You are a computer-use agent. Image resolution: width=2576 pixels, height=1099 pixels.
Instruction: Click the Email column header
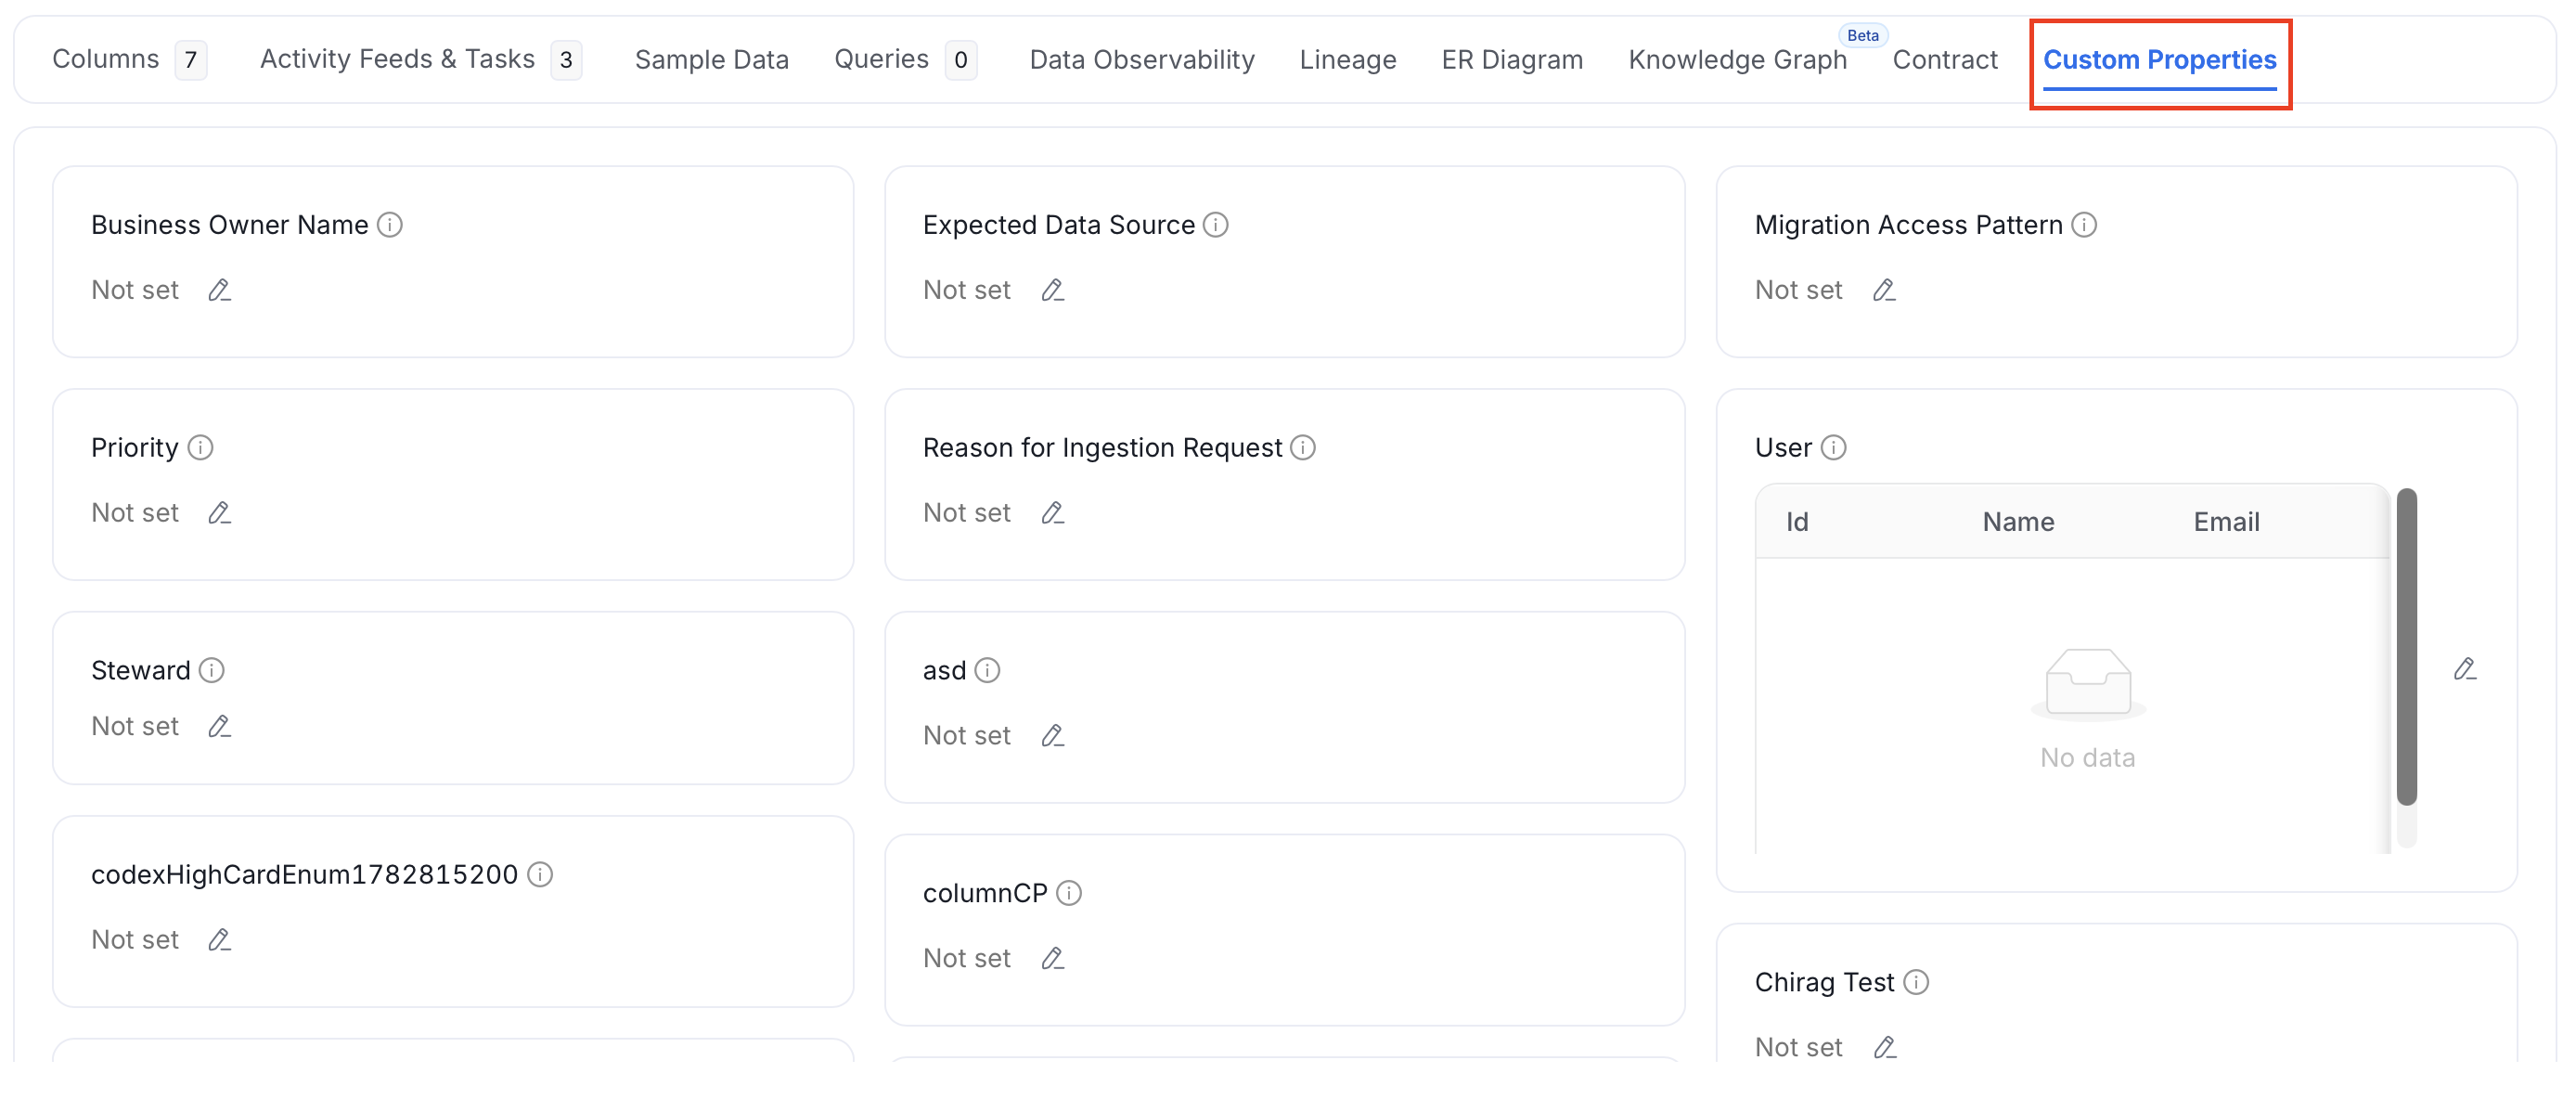coord(2225,522)
